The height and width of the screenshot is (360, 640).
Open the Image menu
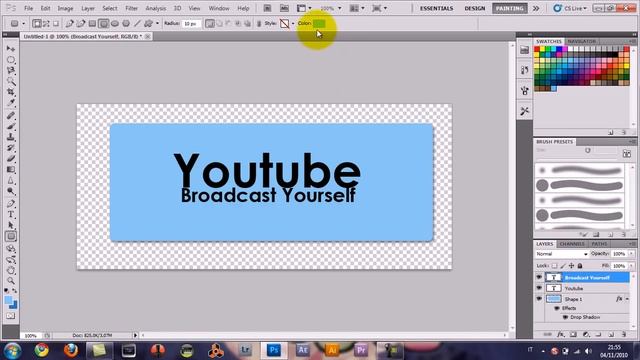(x=65, y=8)
